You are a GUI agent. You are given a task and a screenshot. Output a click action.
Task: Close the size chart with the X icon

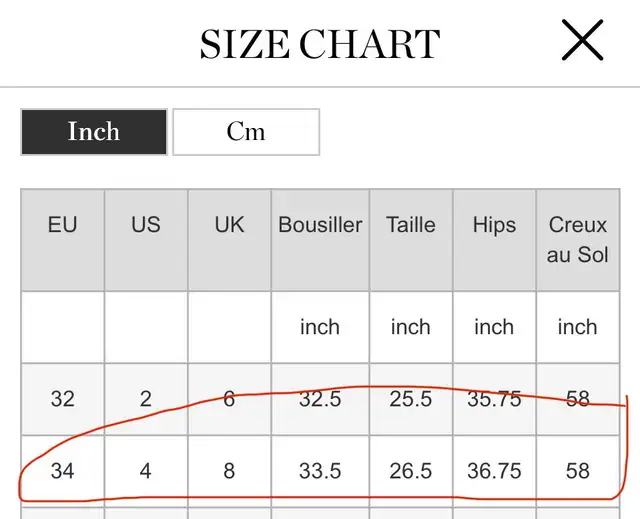(x=582, y=40)
